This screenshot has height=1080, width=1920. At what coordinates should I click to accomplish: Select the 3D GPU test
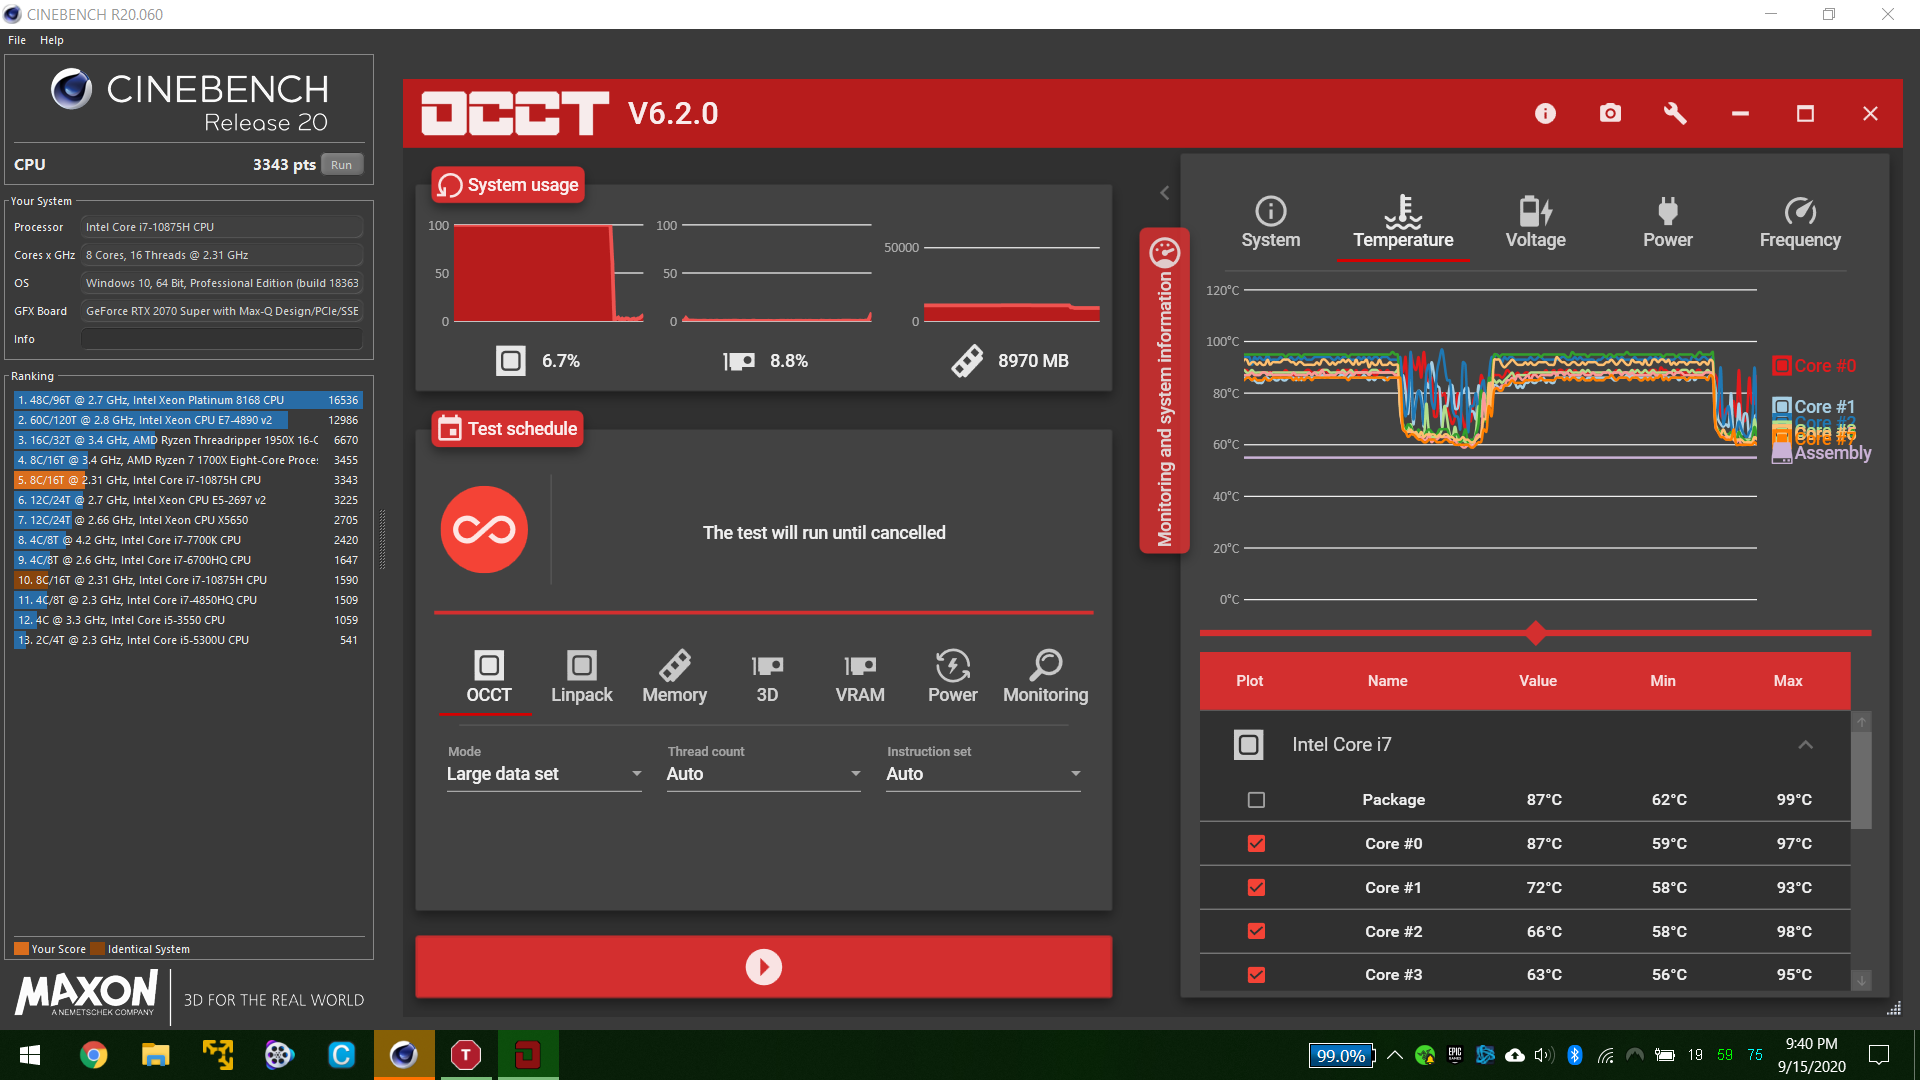[767, 678]
